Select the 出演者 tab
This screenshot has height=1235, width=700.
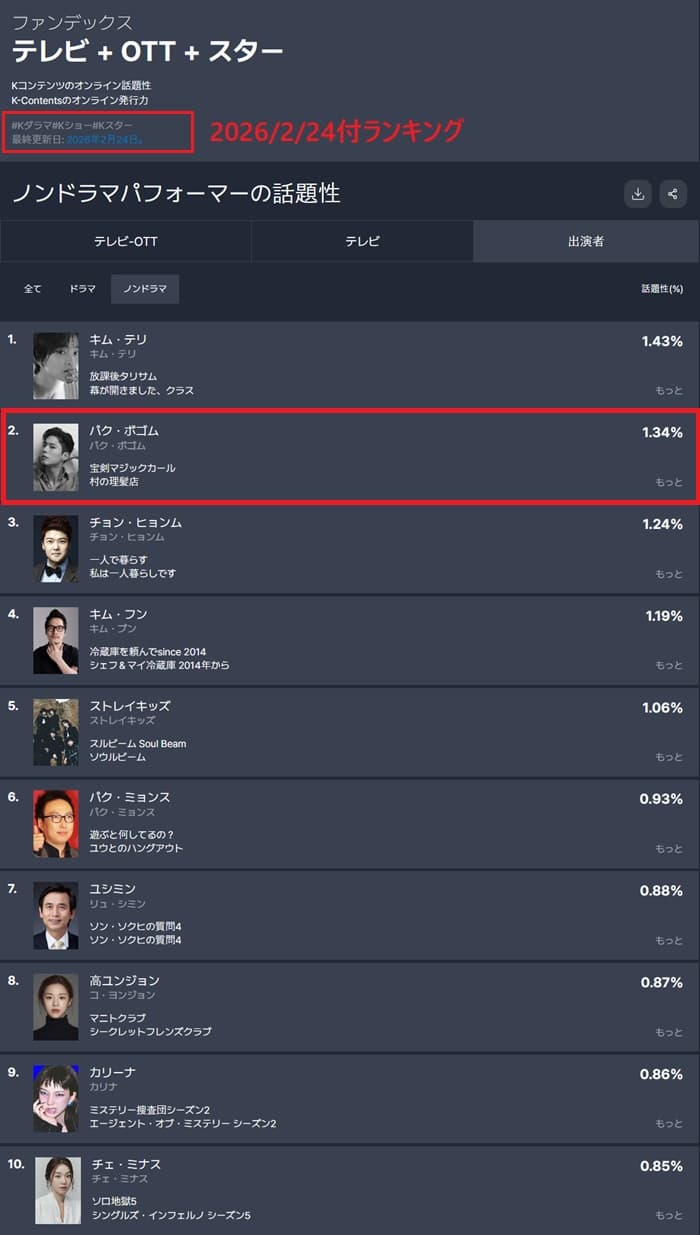pos(585,242)
